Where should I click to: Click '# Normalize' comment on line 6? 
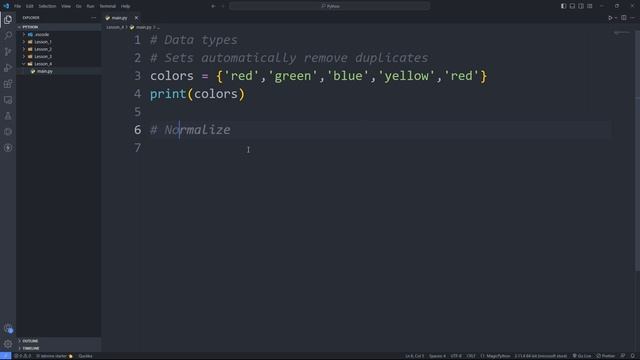point(190,130)
